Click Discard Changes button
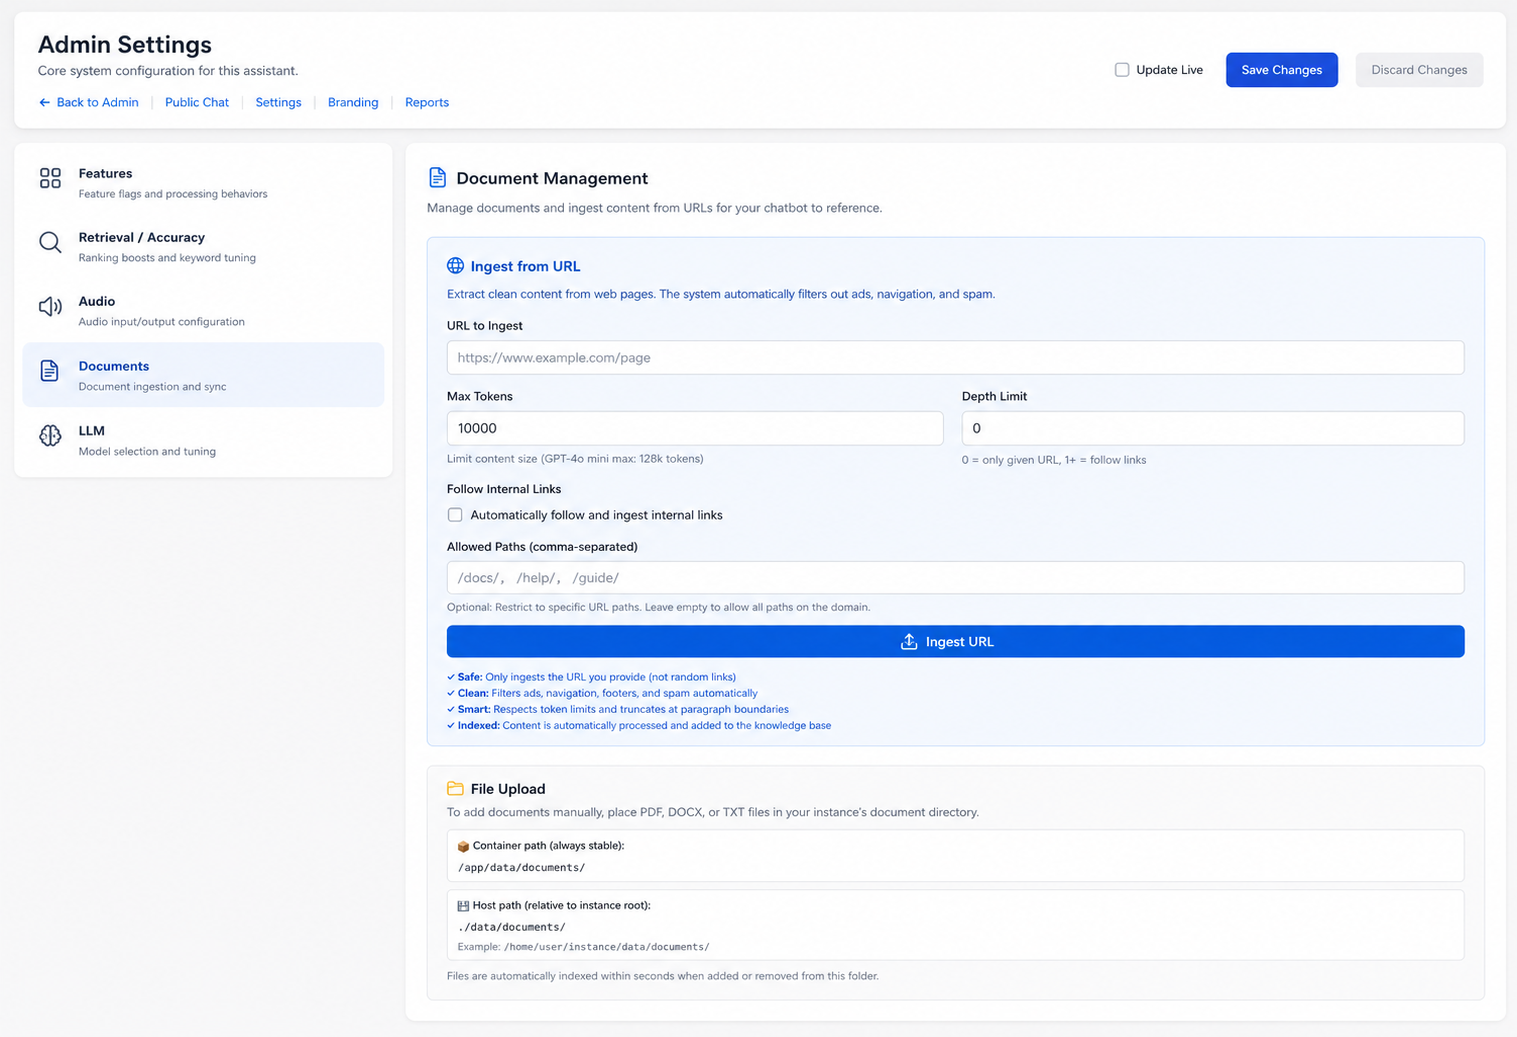 [1418, 70]
